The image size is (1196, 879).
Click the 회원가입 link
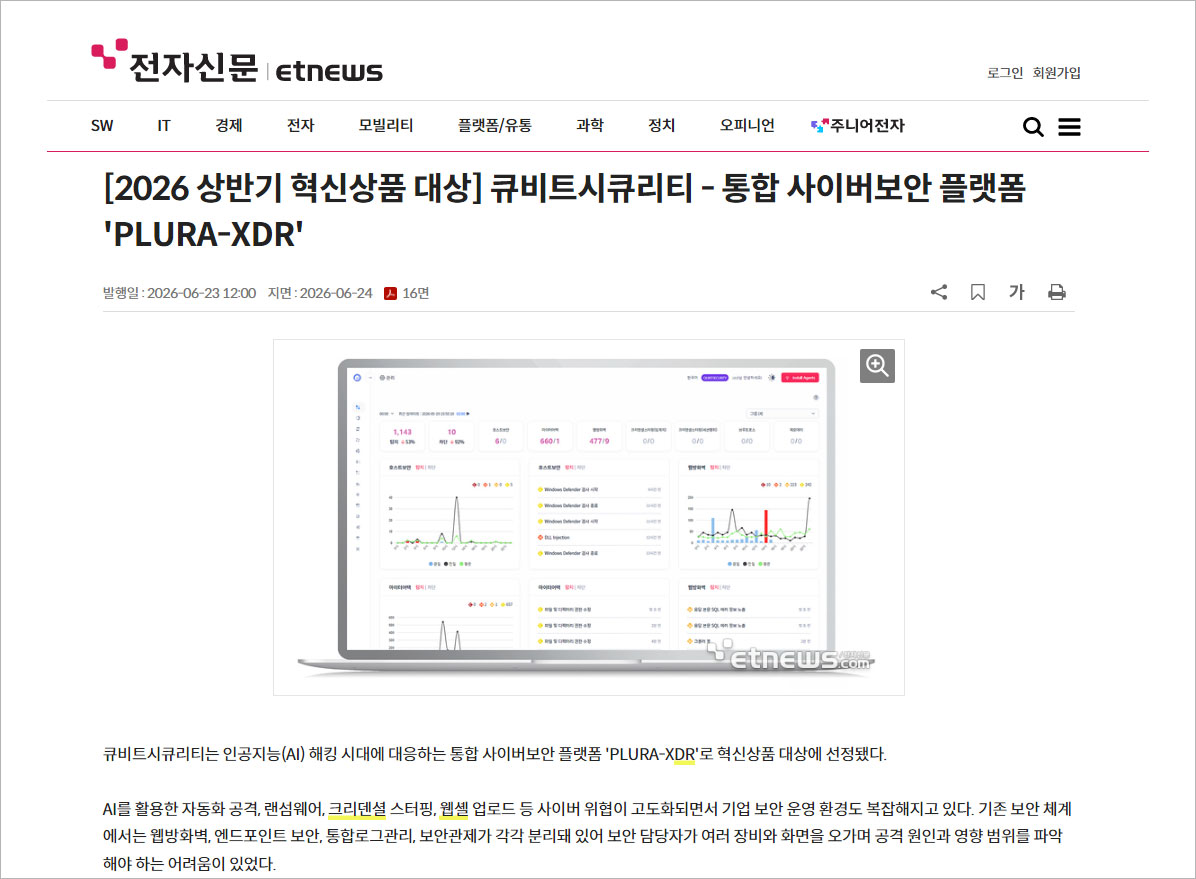1056,73
